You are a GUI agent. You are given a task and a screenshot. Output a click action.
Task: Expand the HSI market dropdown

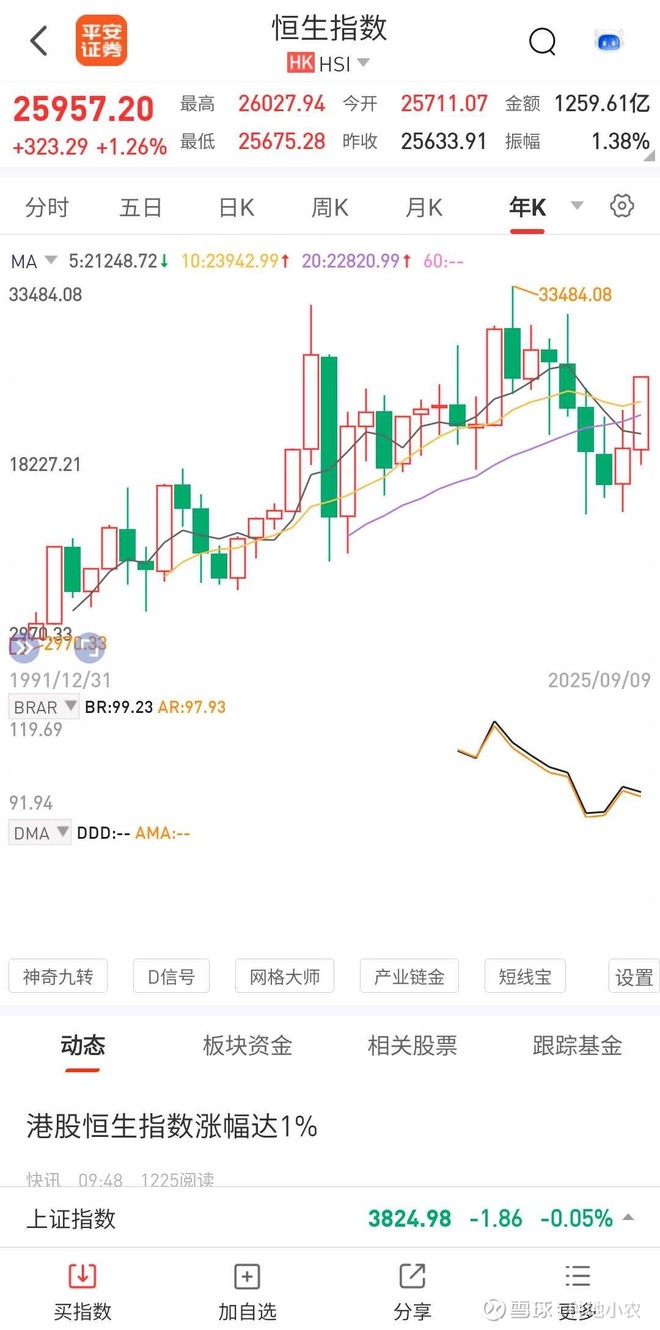point(363,63)
